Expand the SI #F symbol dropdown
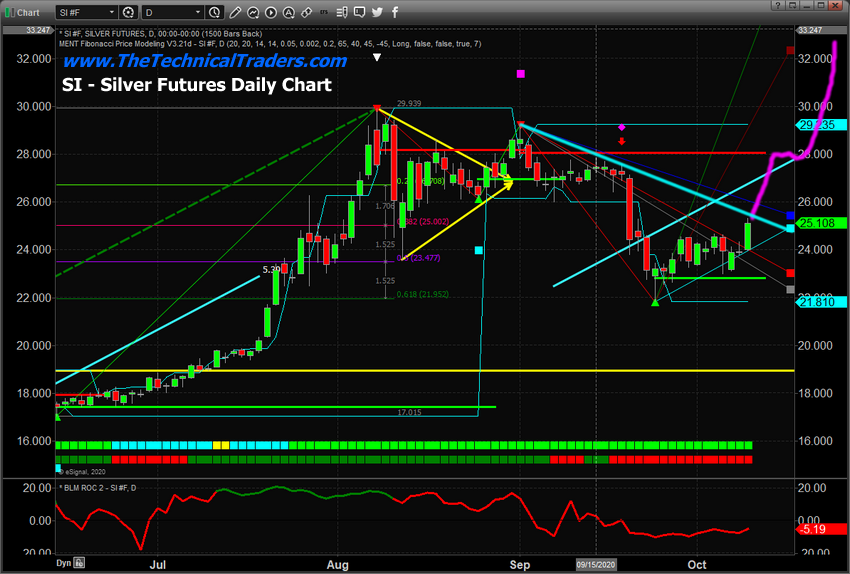Viewport: 850px width, 574px height. coord(110,12)
